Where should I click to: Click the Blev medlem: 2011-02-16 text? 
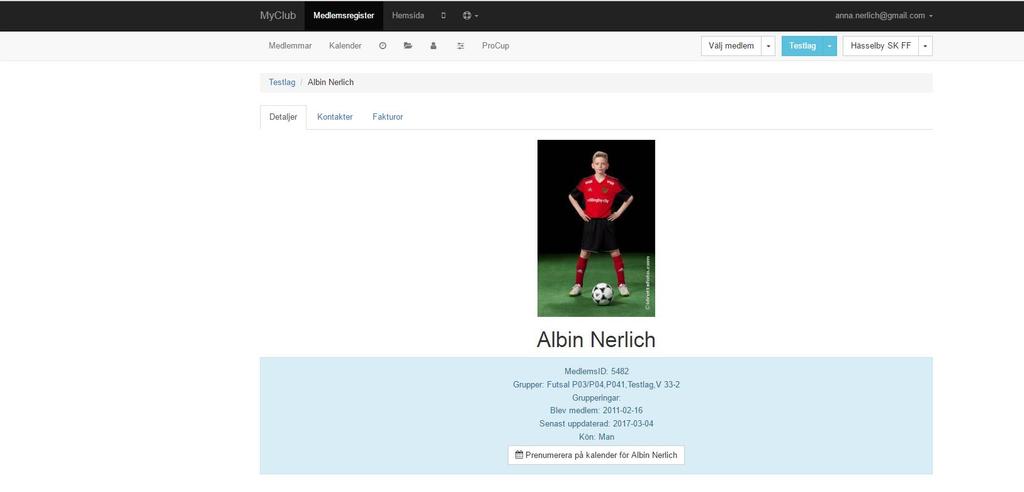coord(596,410)
